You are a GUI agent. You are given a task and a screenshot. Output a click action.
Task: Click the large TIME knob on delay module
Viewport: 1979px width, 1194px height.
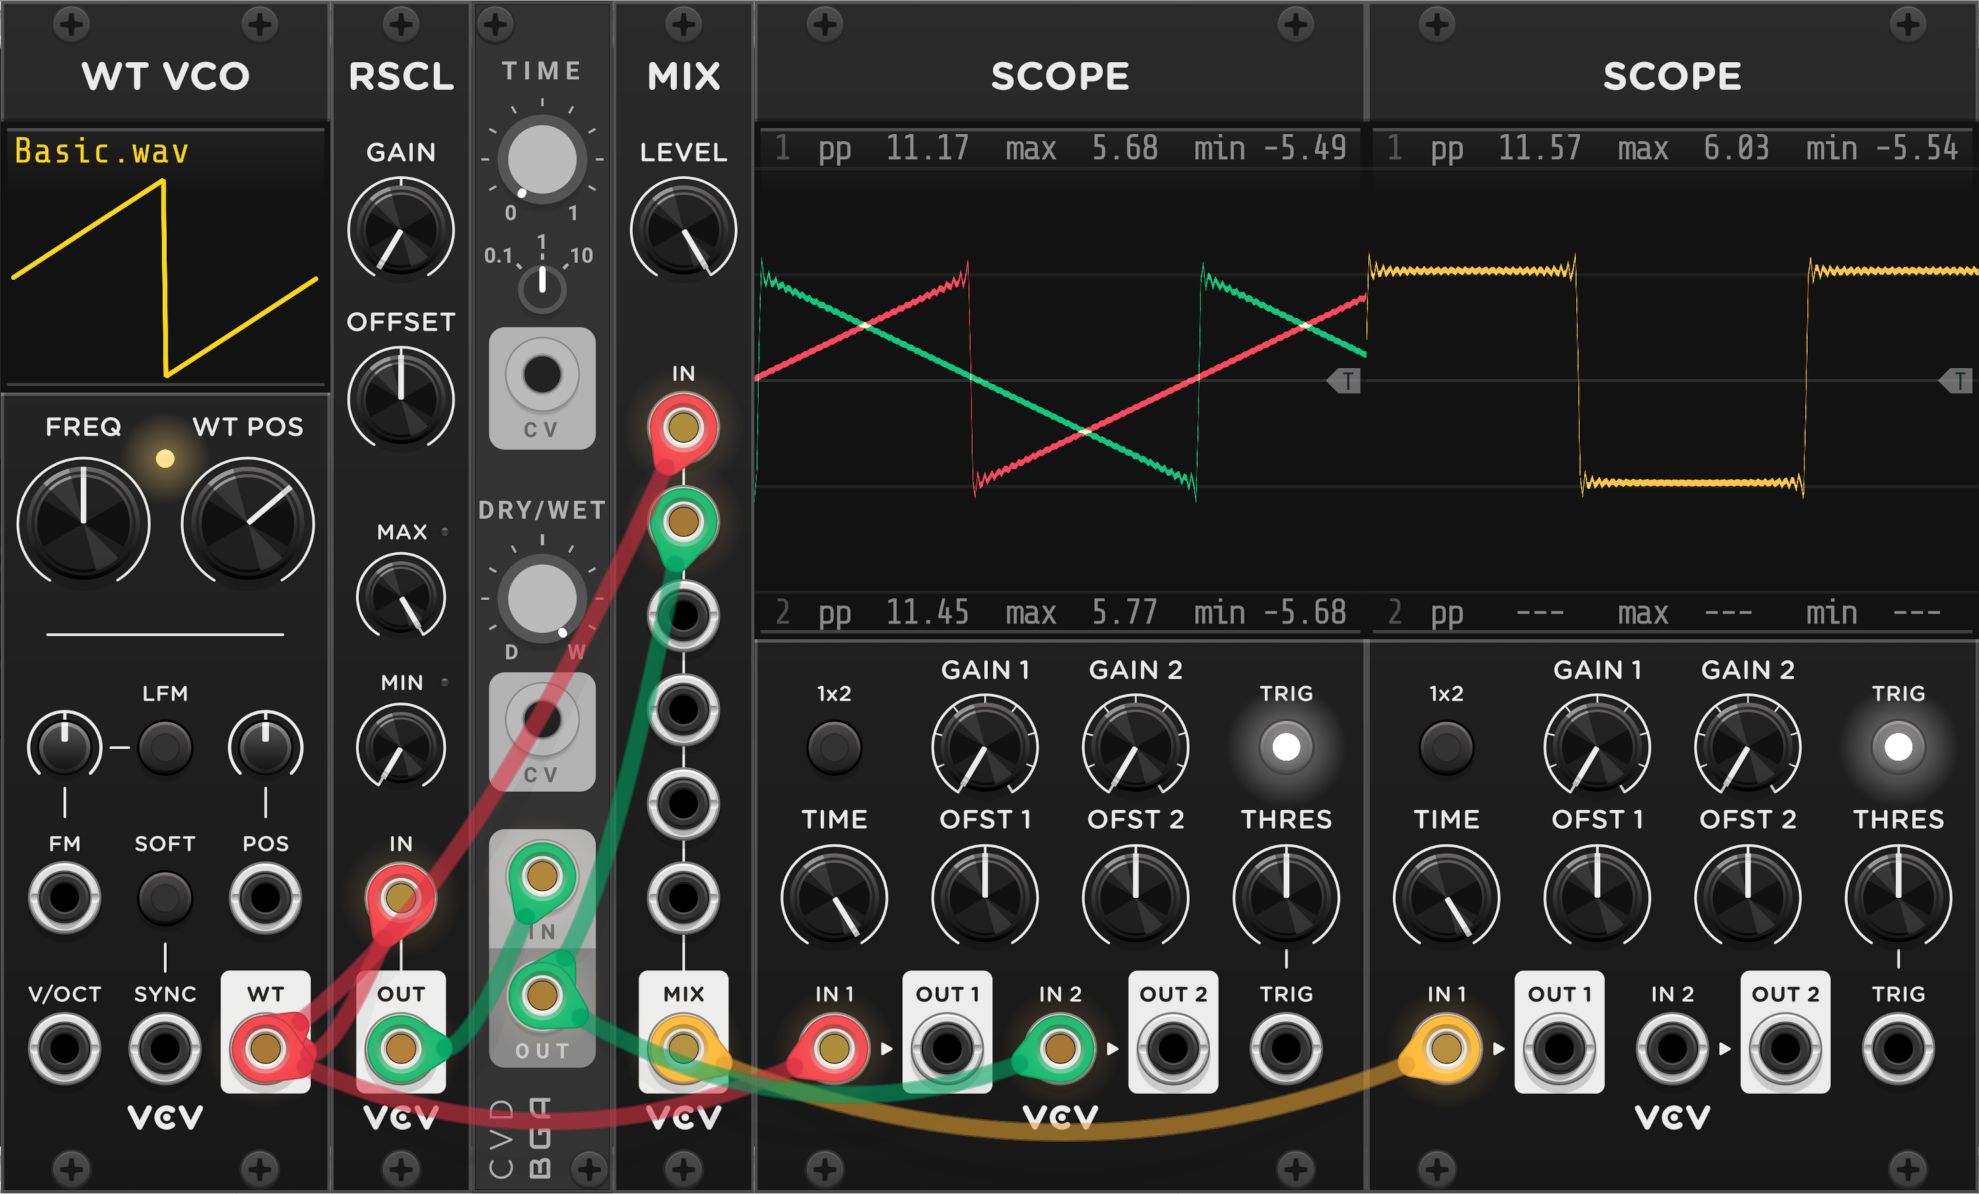(542, 158)
